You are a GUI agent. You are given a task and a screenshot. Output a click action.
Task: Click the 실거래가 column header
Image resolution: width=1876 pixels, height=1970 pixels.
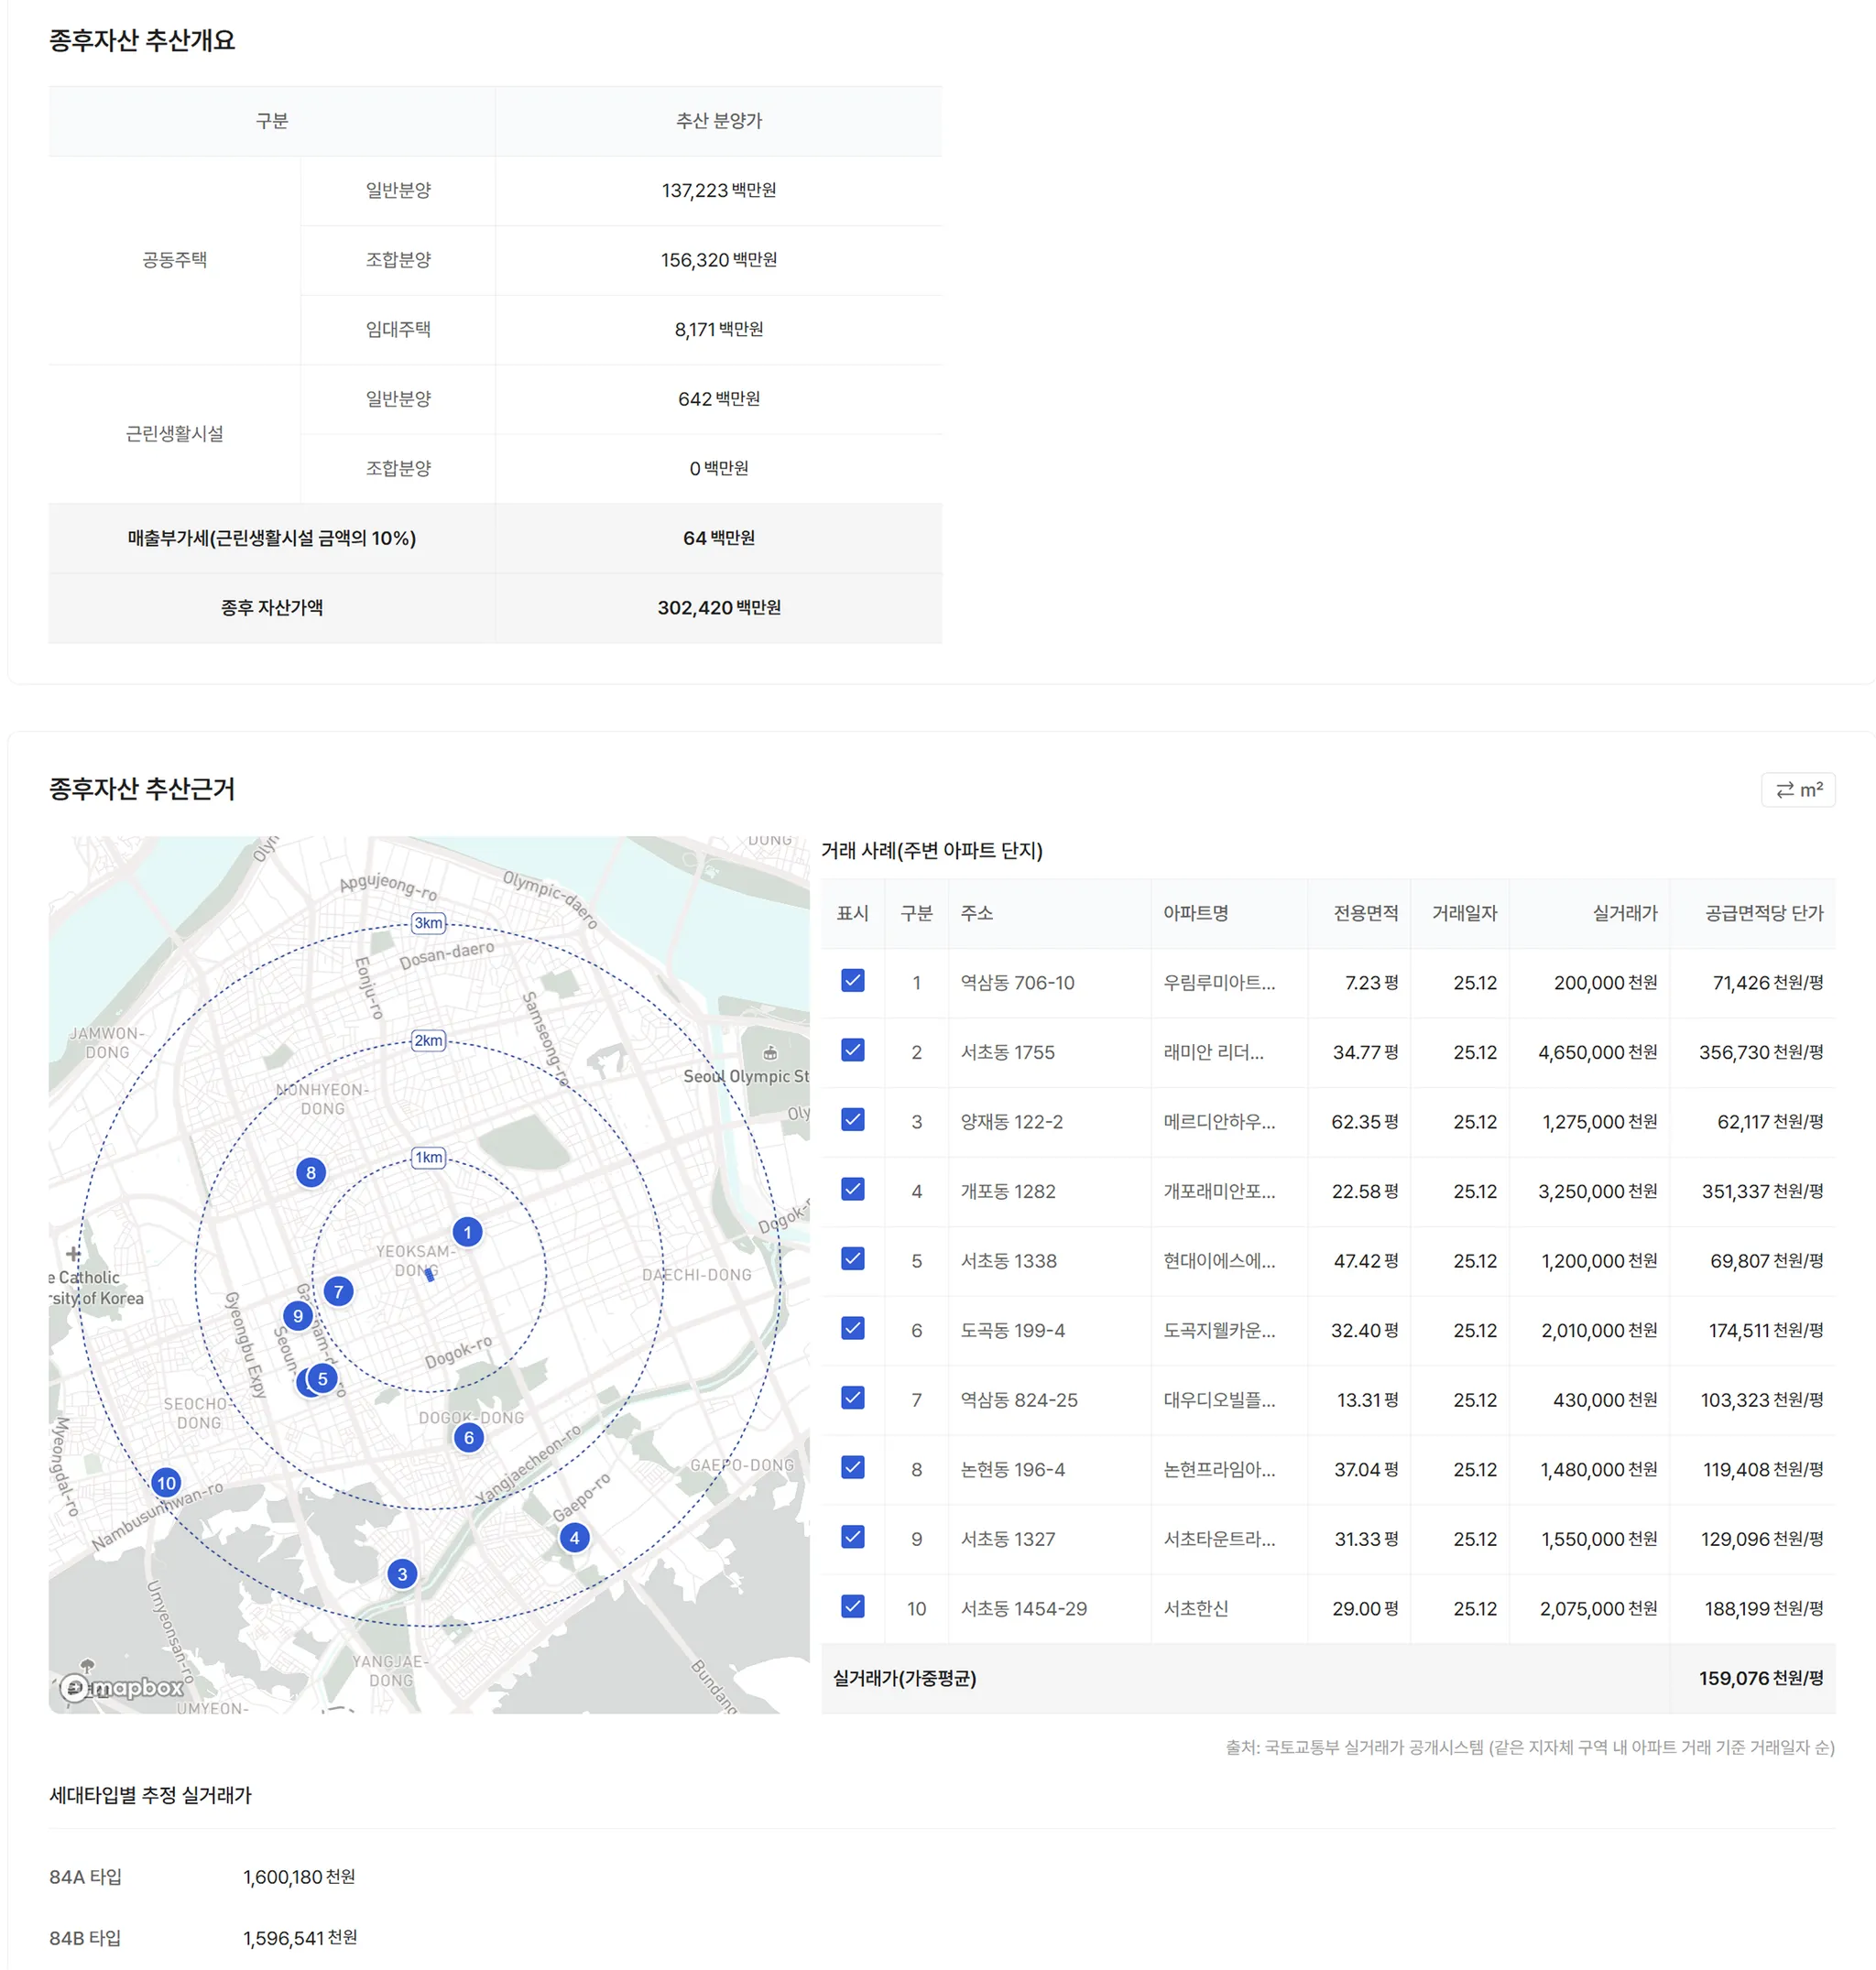[x=1624, y=913]
